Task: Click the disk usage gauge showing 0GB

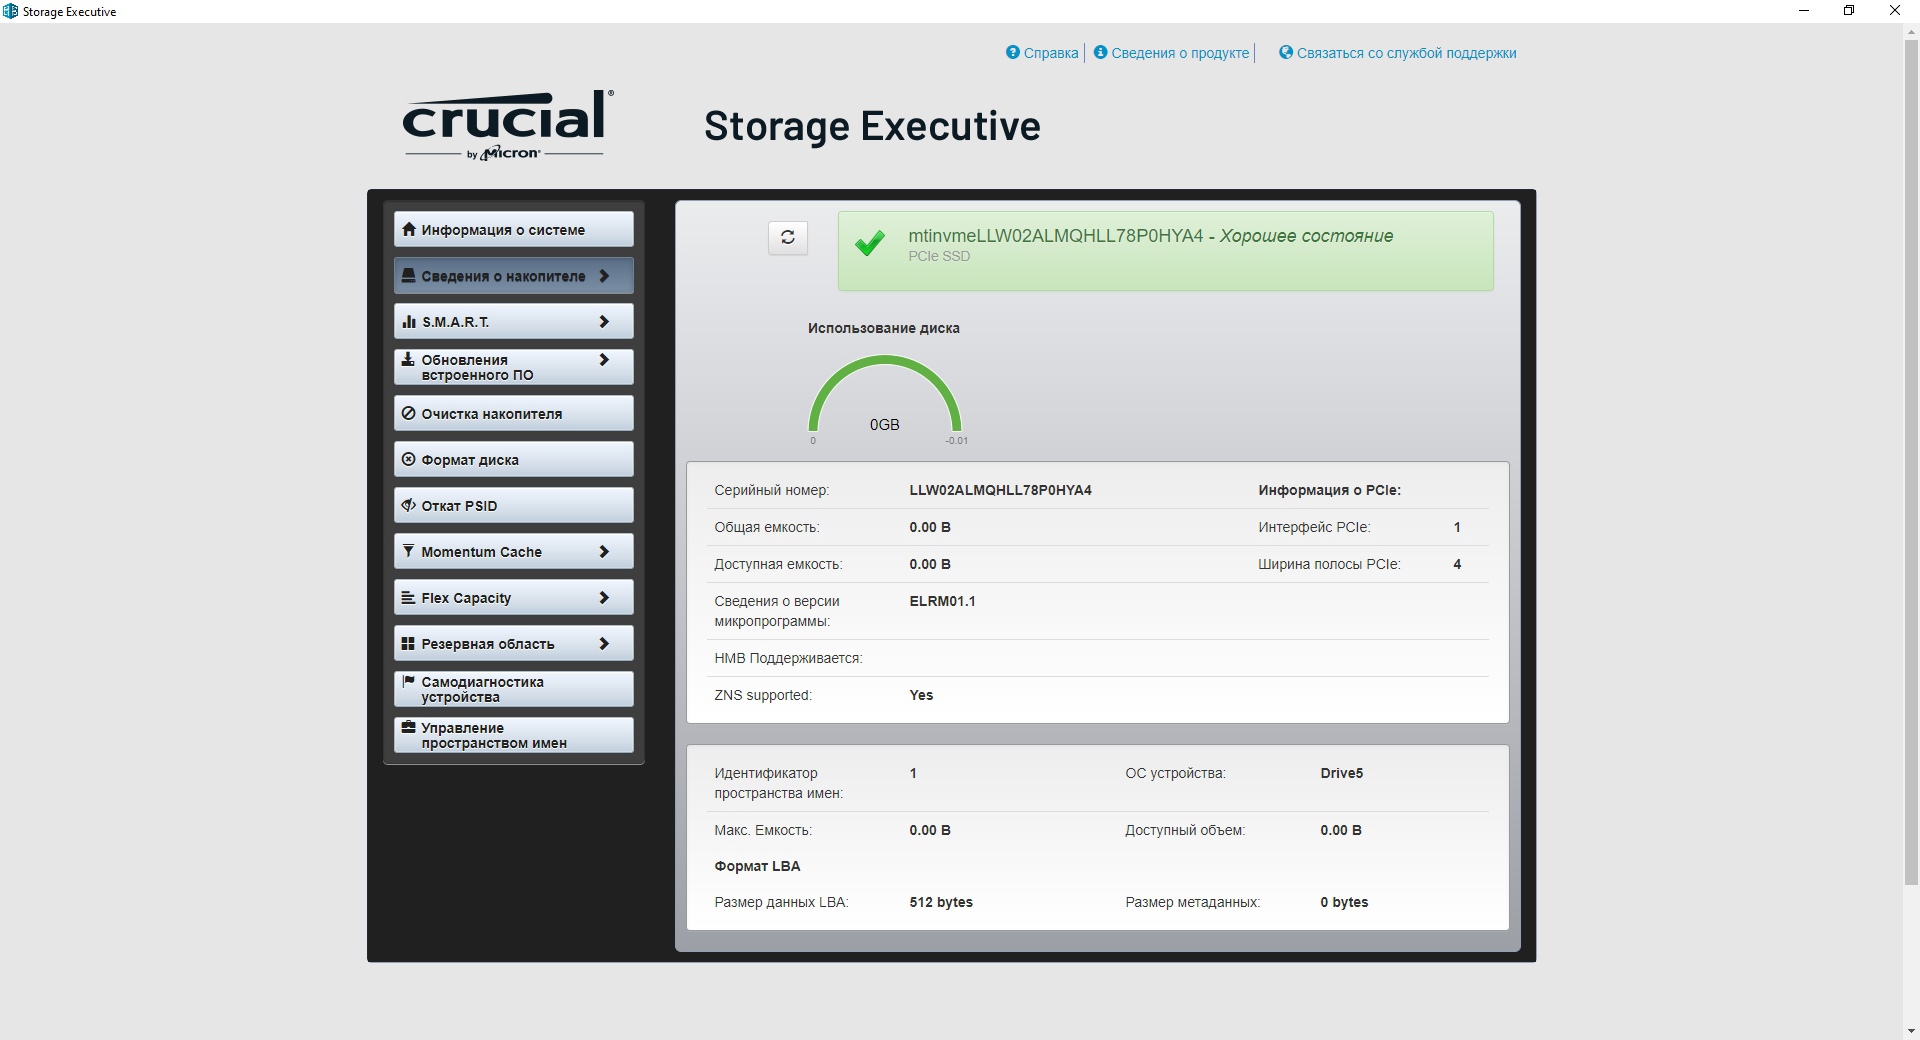Action: pos(885,400)
